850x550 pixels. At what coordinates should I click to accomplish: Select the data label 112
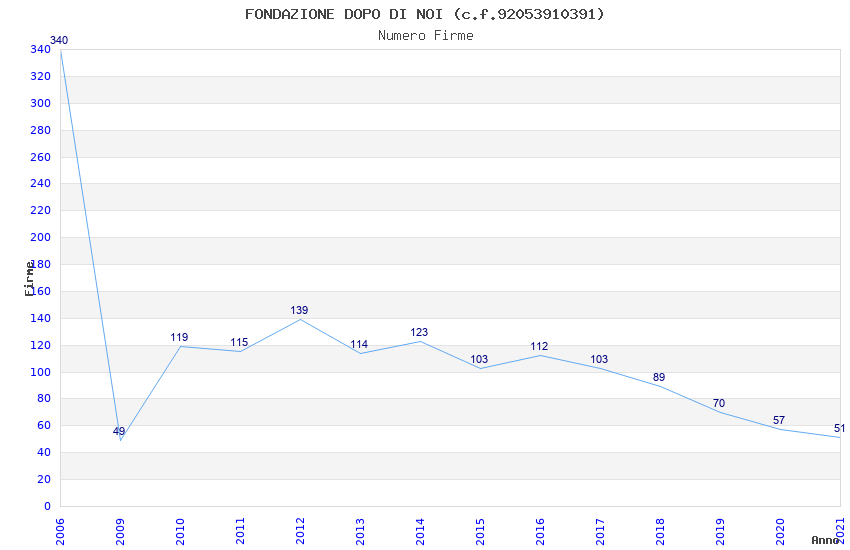[539, 346]
